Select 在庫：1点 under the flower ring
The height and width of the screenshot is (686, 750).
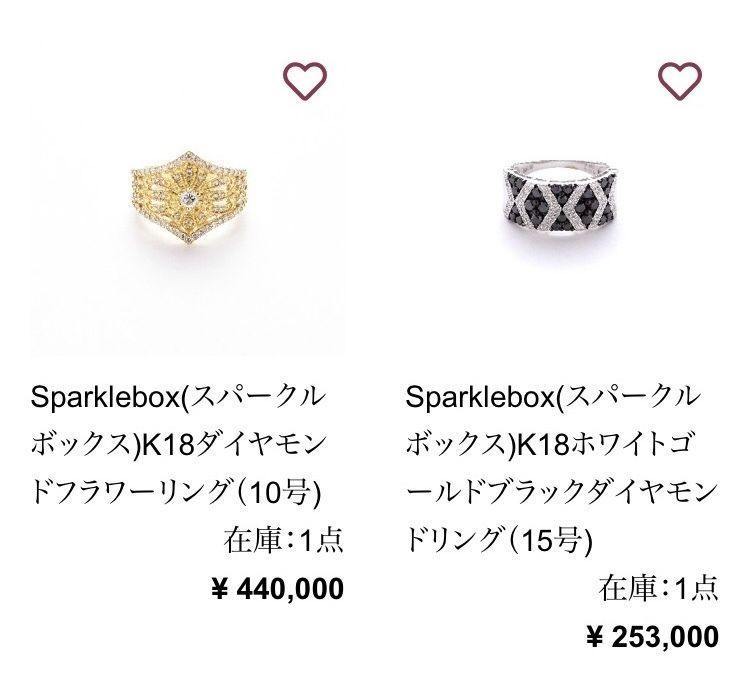click(284, 541)
